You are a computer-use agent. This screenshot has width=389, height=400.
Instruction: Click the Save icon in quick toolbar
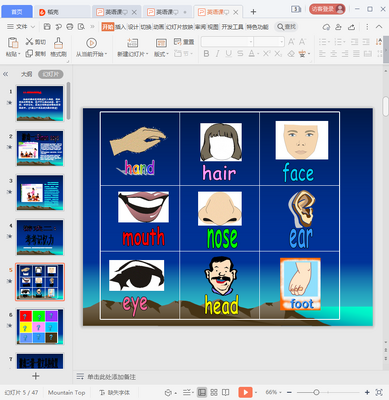(47, 27)
